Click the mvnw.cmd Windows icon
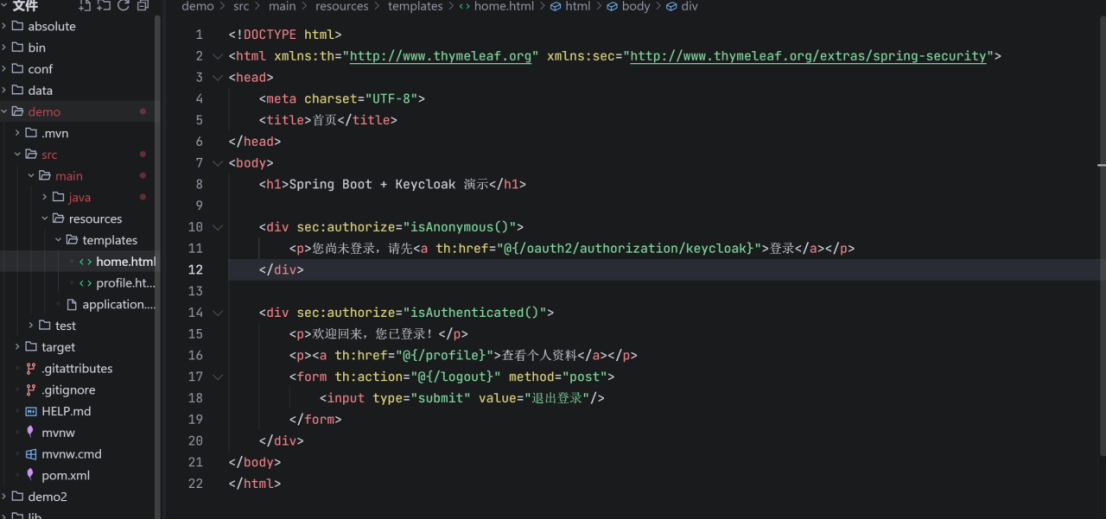 tap(30, 454)
